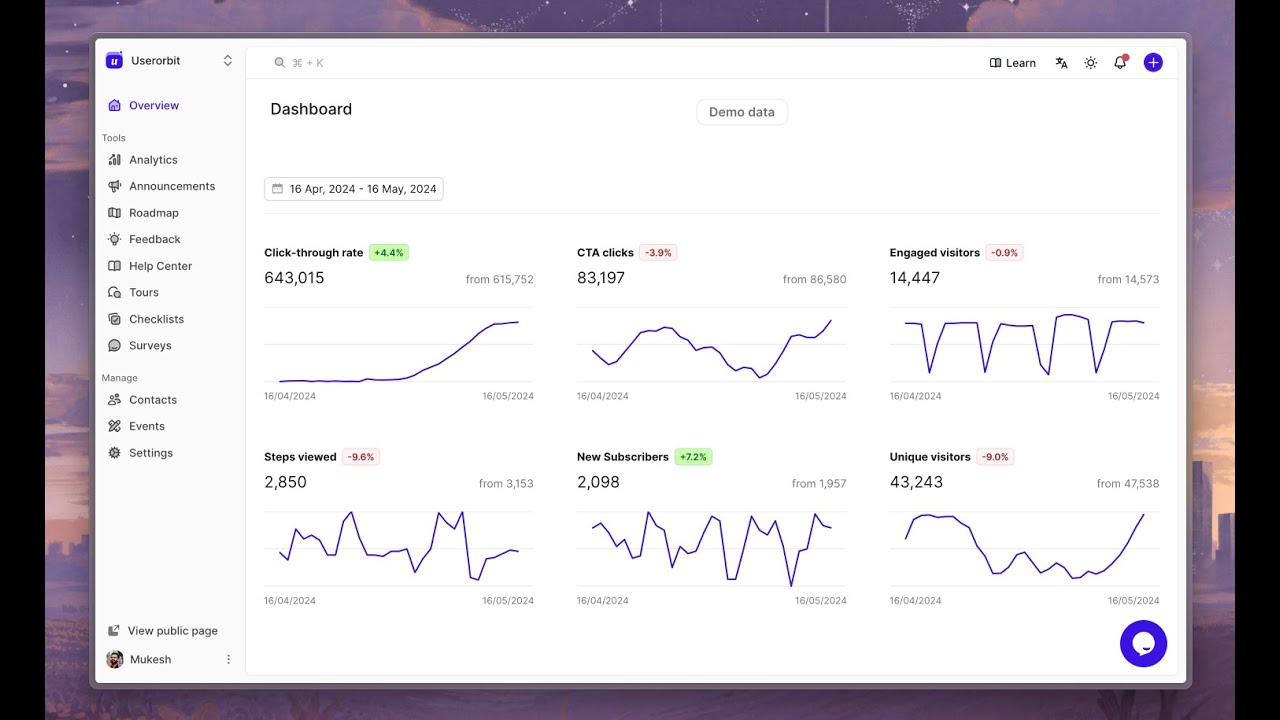Click the Surveys chat bubble icon
Viewport: 1280px width, 720px height.
pos(114,345)
